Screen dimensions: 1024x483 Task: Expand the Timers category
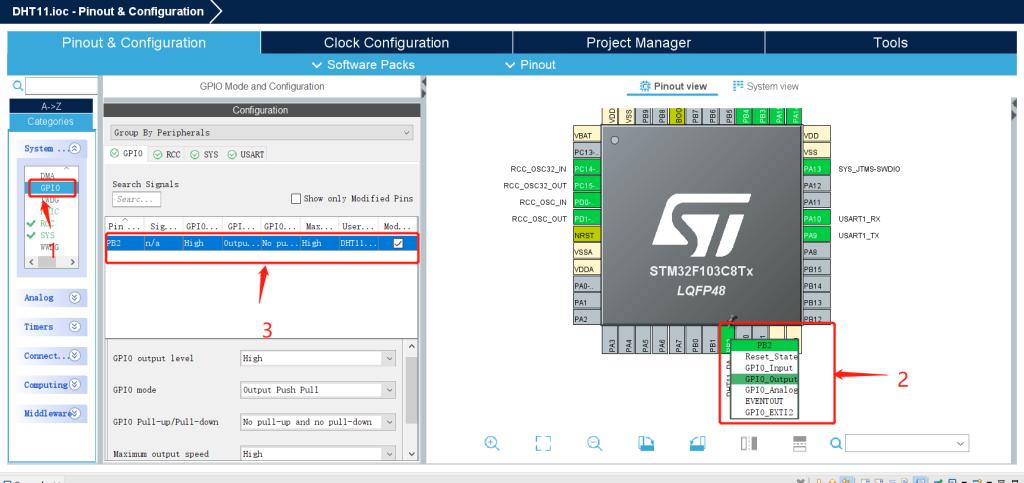pos(74,326)
